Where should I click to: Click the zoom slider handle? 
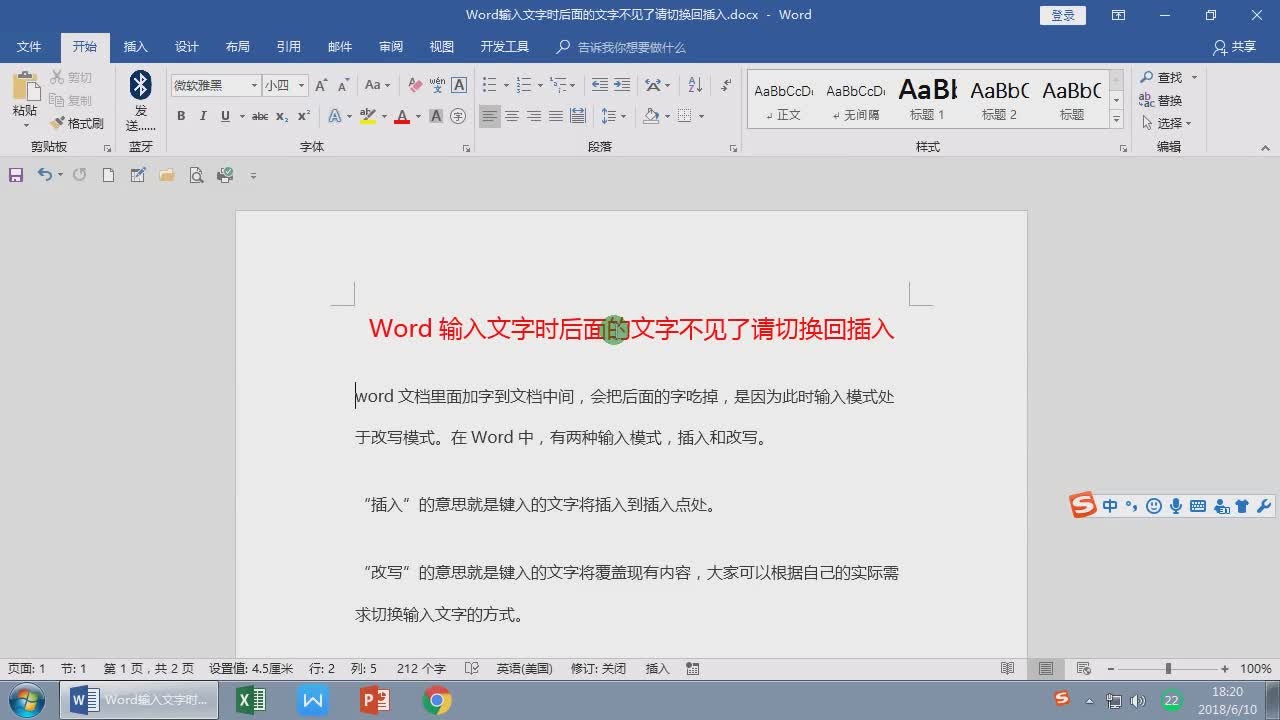coord(1168,669)
